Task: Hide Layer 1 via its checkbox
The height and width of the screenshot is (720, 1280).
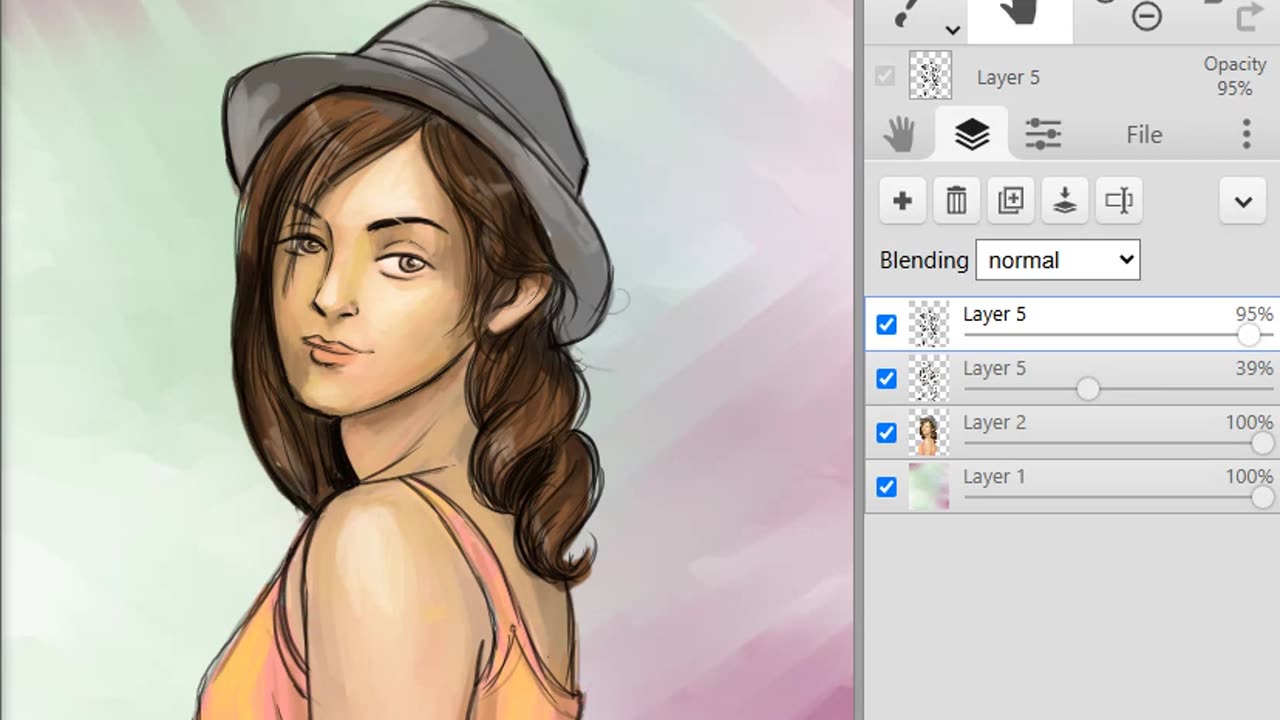Action: (886, 486)
